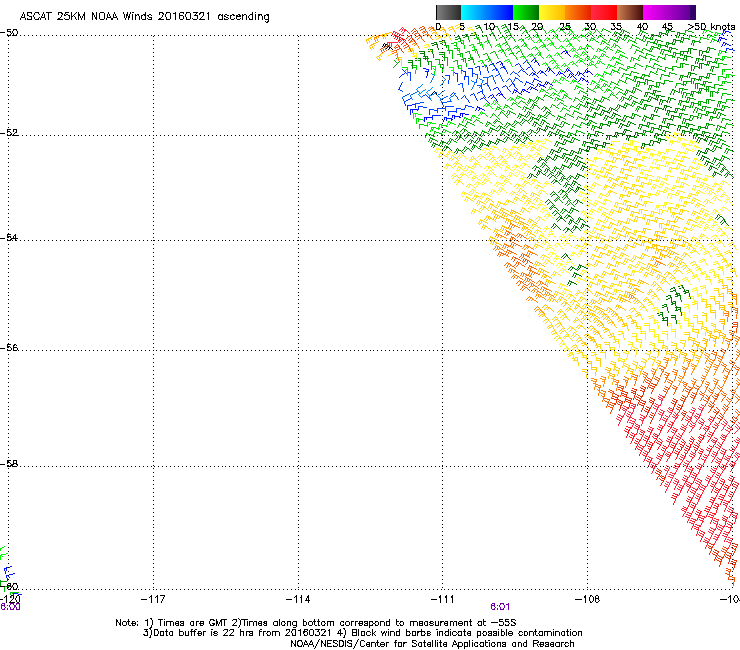Click the red 30-35 knots legend segment
740x650 pixels.
tap(604, 12)
